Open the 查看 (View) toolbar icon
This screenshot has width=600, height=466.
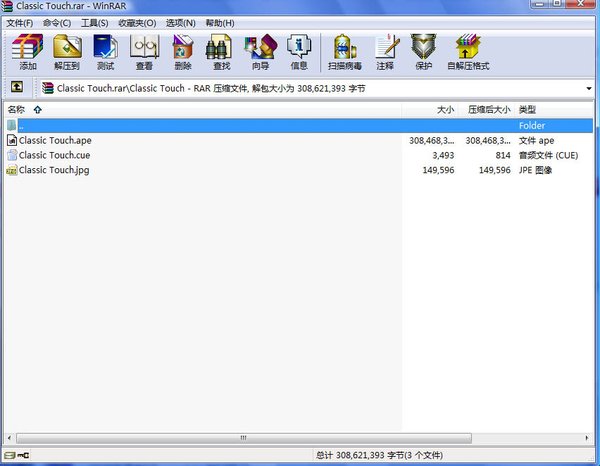tap(144, 52)
